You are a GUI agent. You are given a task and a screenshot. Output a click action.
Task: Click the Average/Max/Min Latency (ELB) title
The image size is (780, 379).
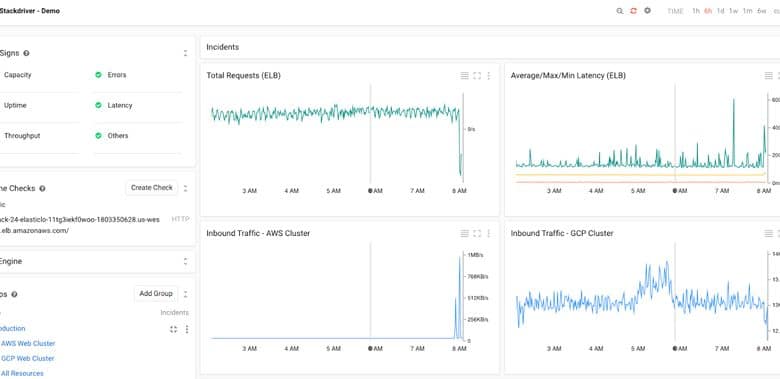coord(568,76)
